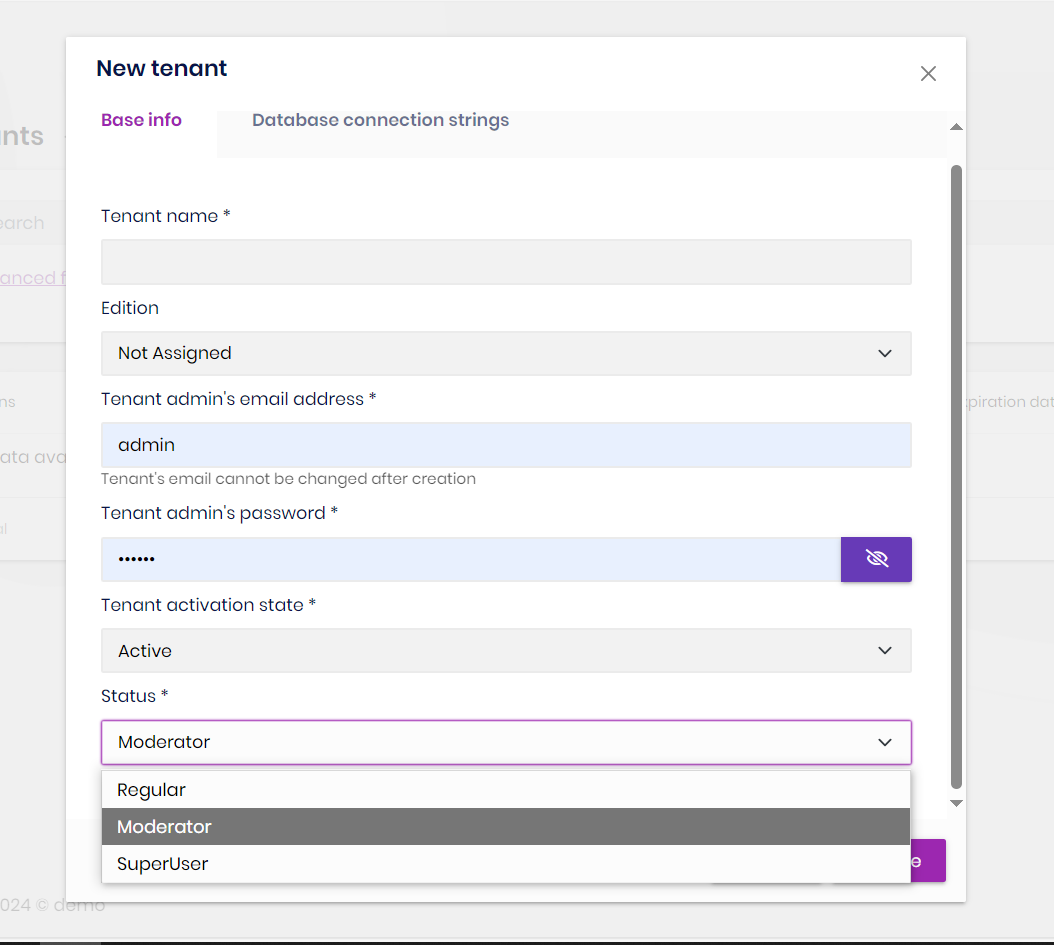
Task: Click the scrollbar down arrow in dialog
Action: click(956, 803)
